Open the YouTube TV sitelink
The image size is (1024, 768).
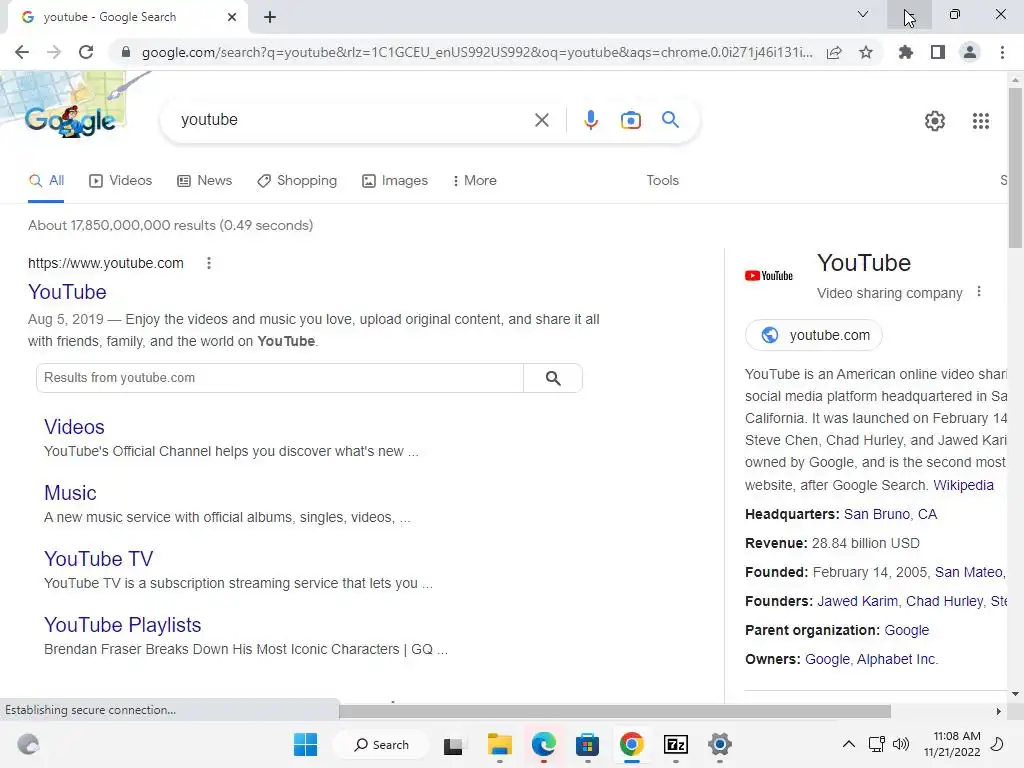[x=99, y=559]
